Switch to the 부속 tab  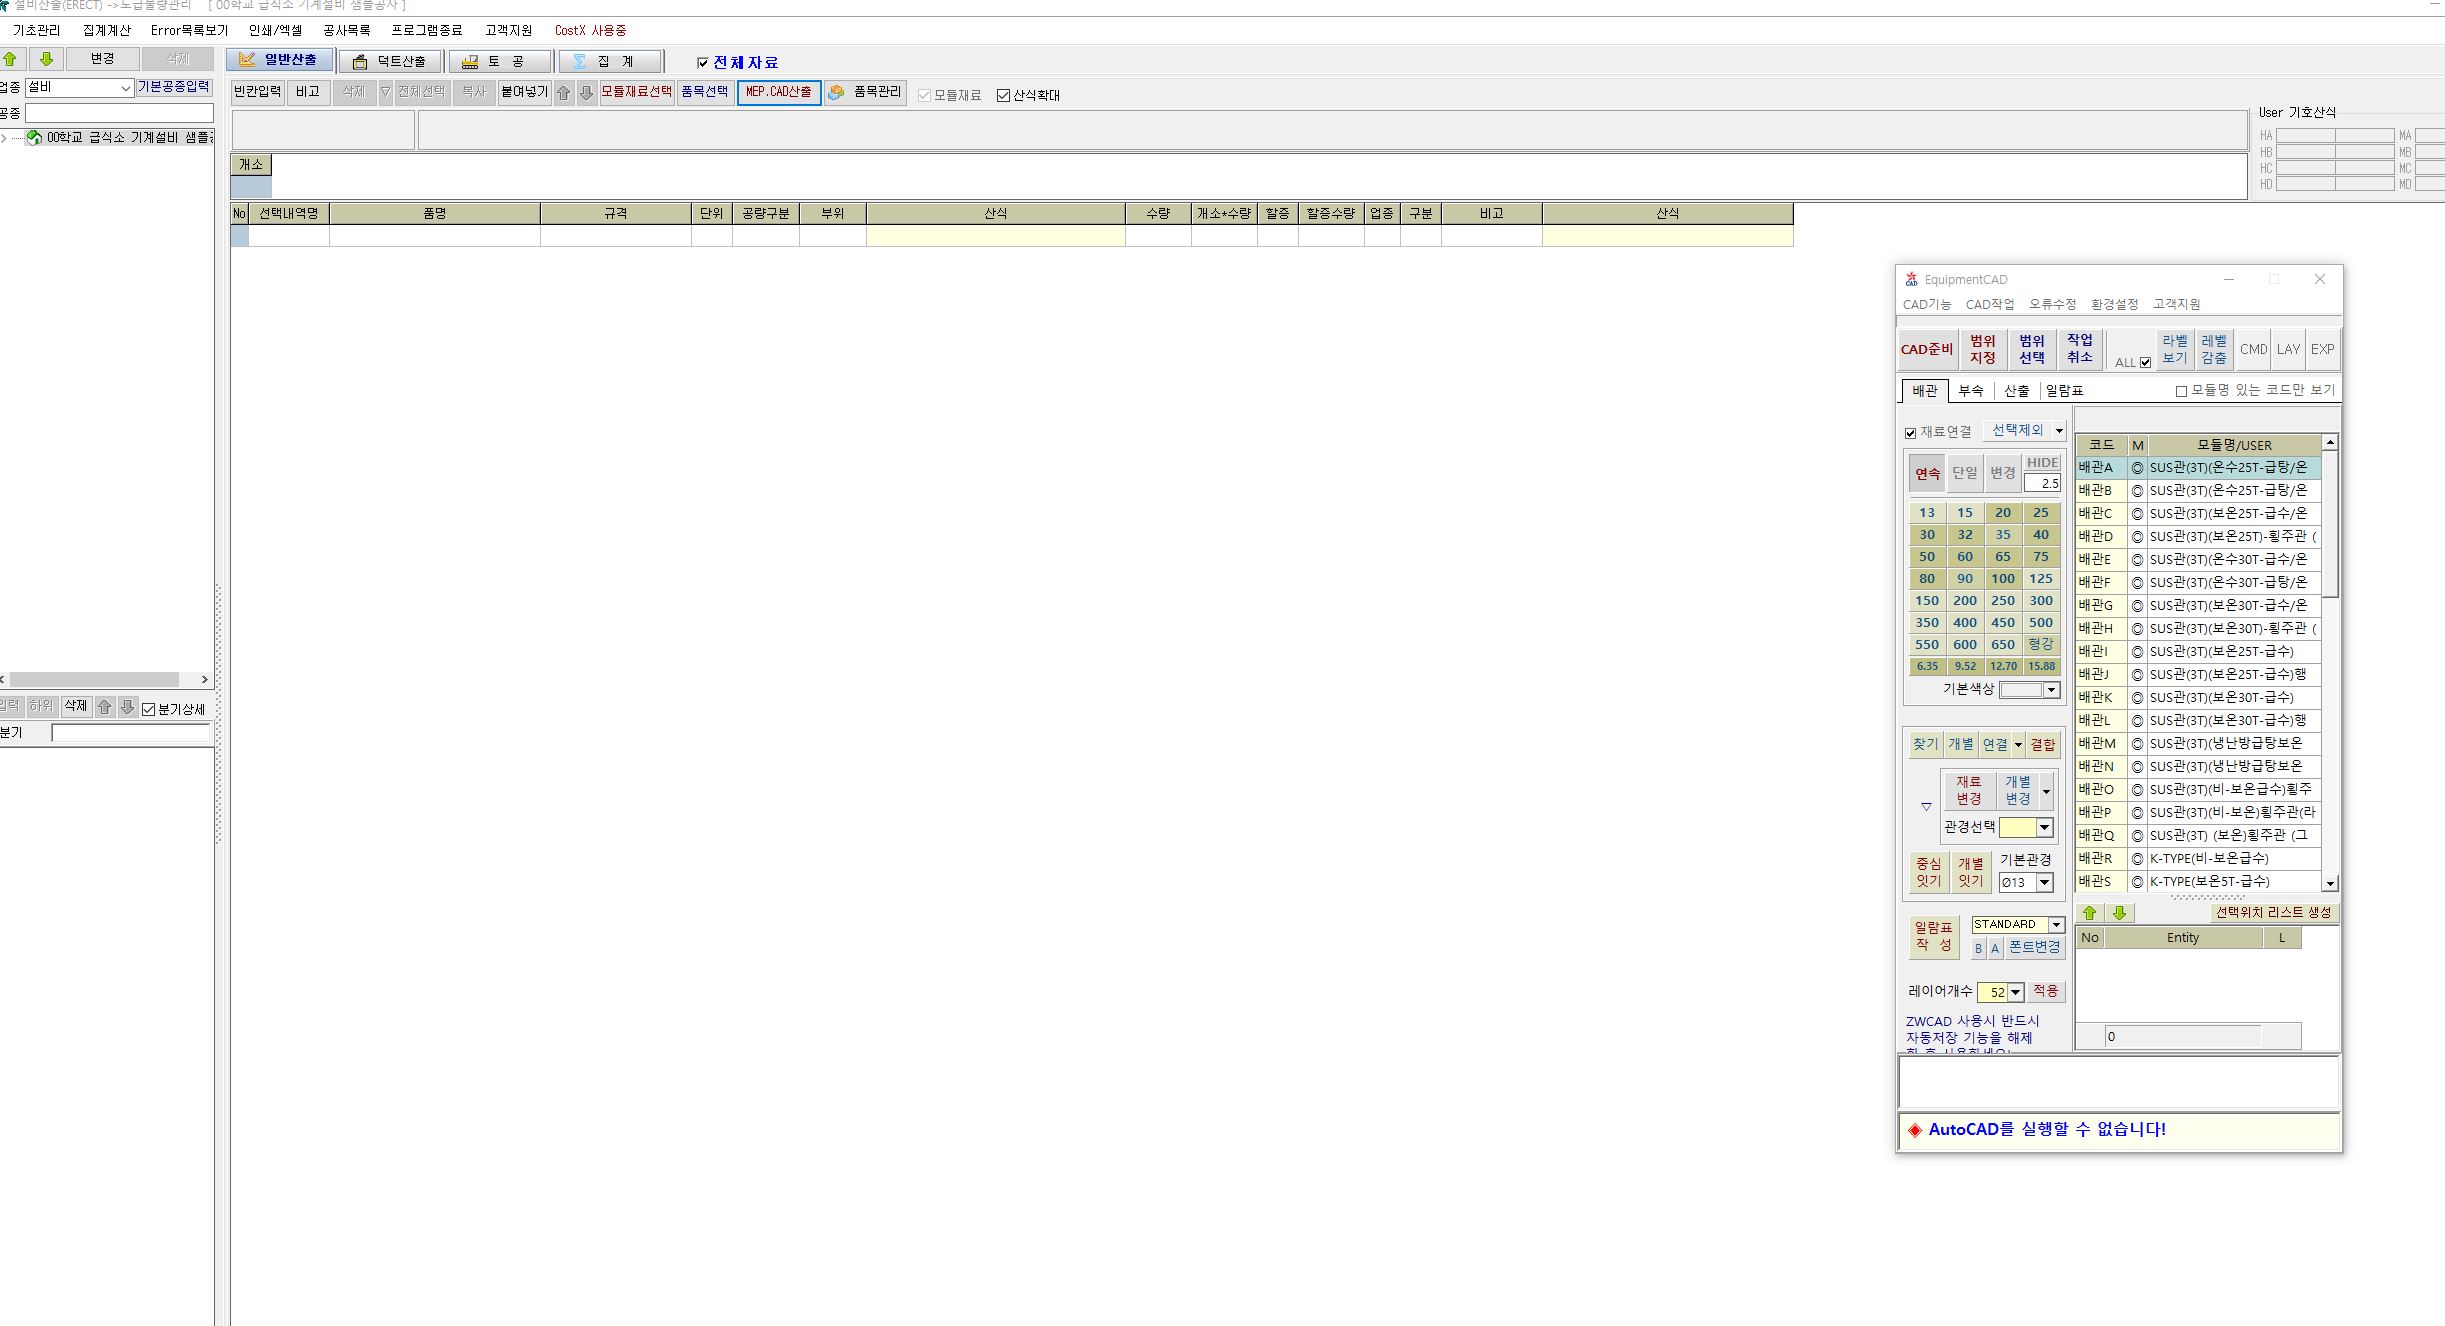click(1970, 391)
